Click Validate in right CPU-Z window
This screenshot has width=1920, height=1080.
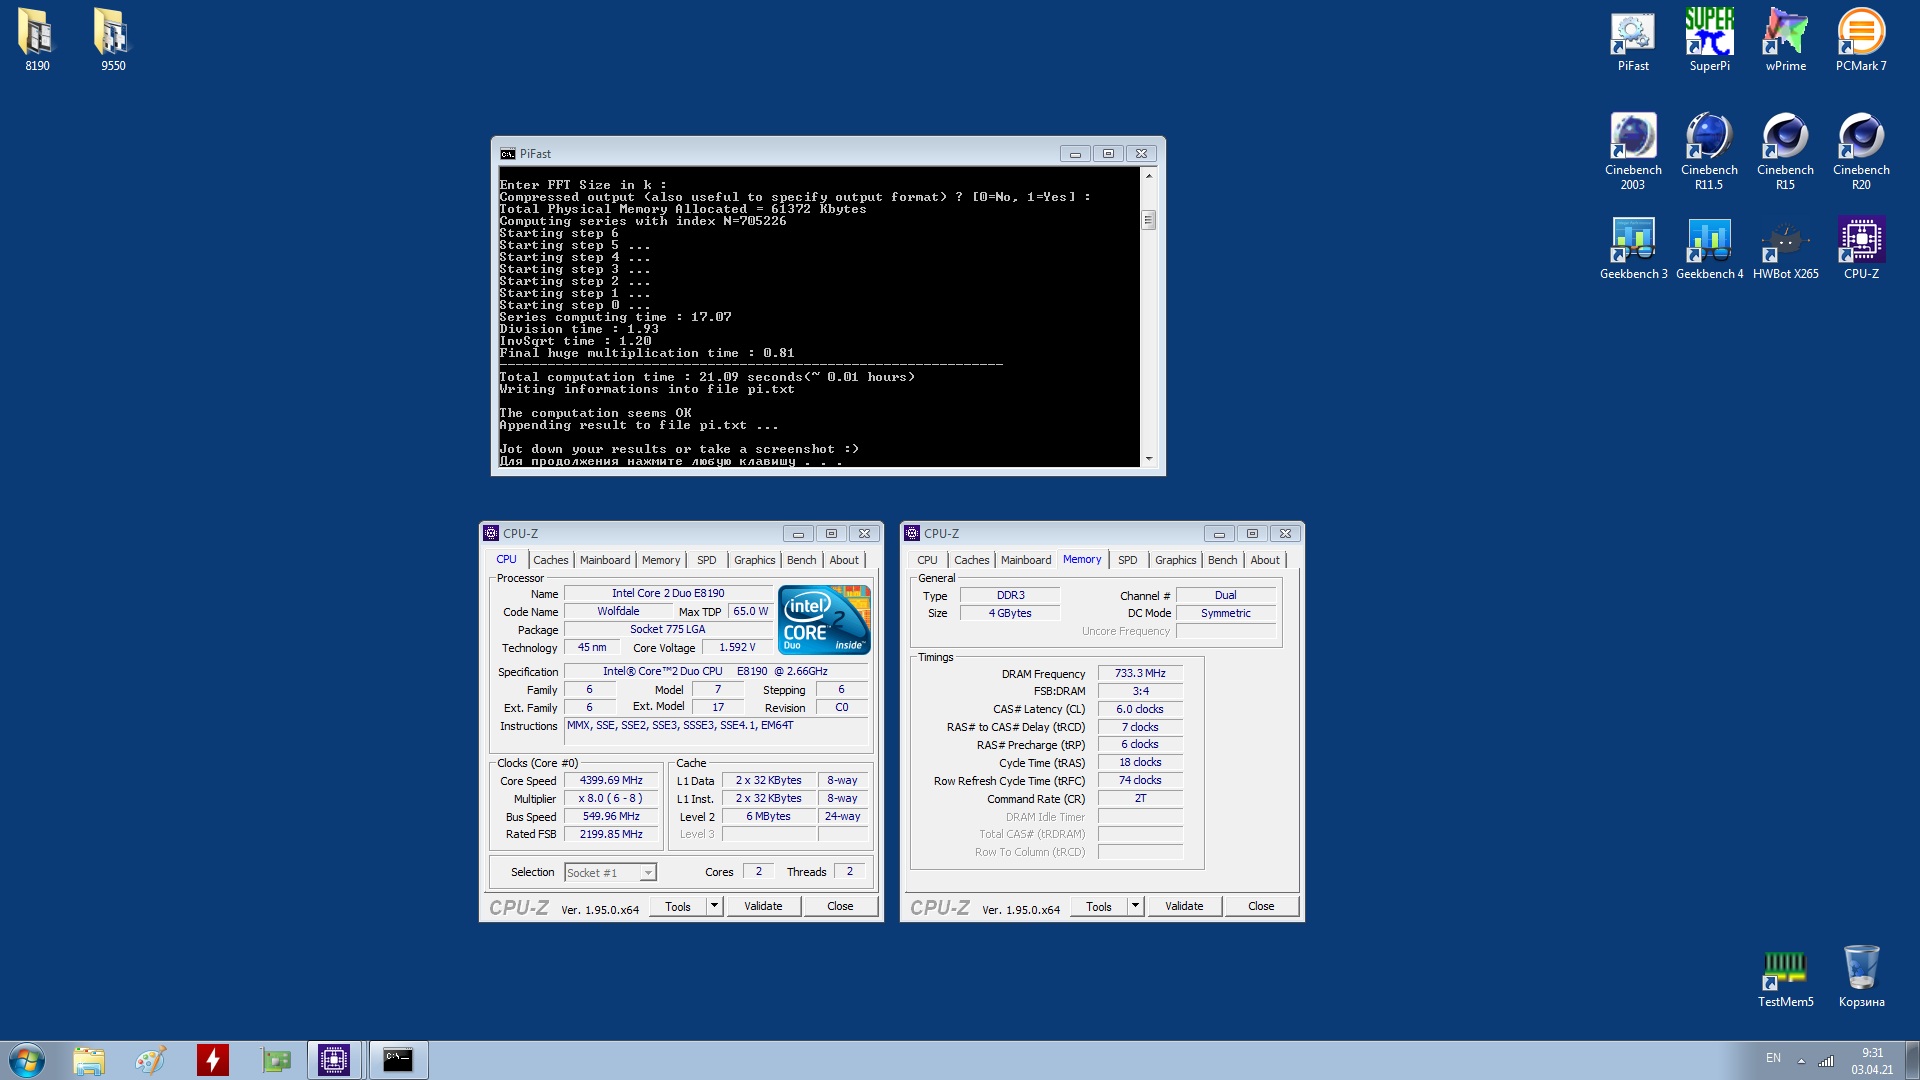coord(1184,906)
